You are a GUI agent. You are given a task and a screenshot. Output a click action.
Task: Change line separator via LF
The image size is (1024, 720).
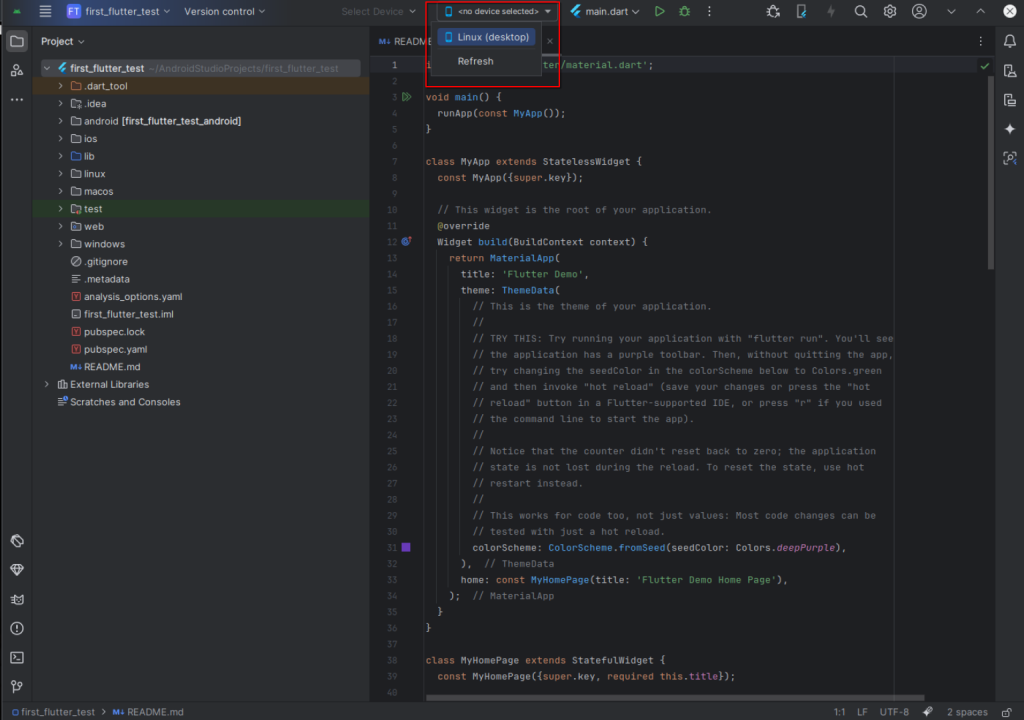(x=862, y=712)
